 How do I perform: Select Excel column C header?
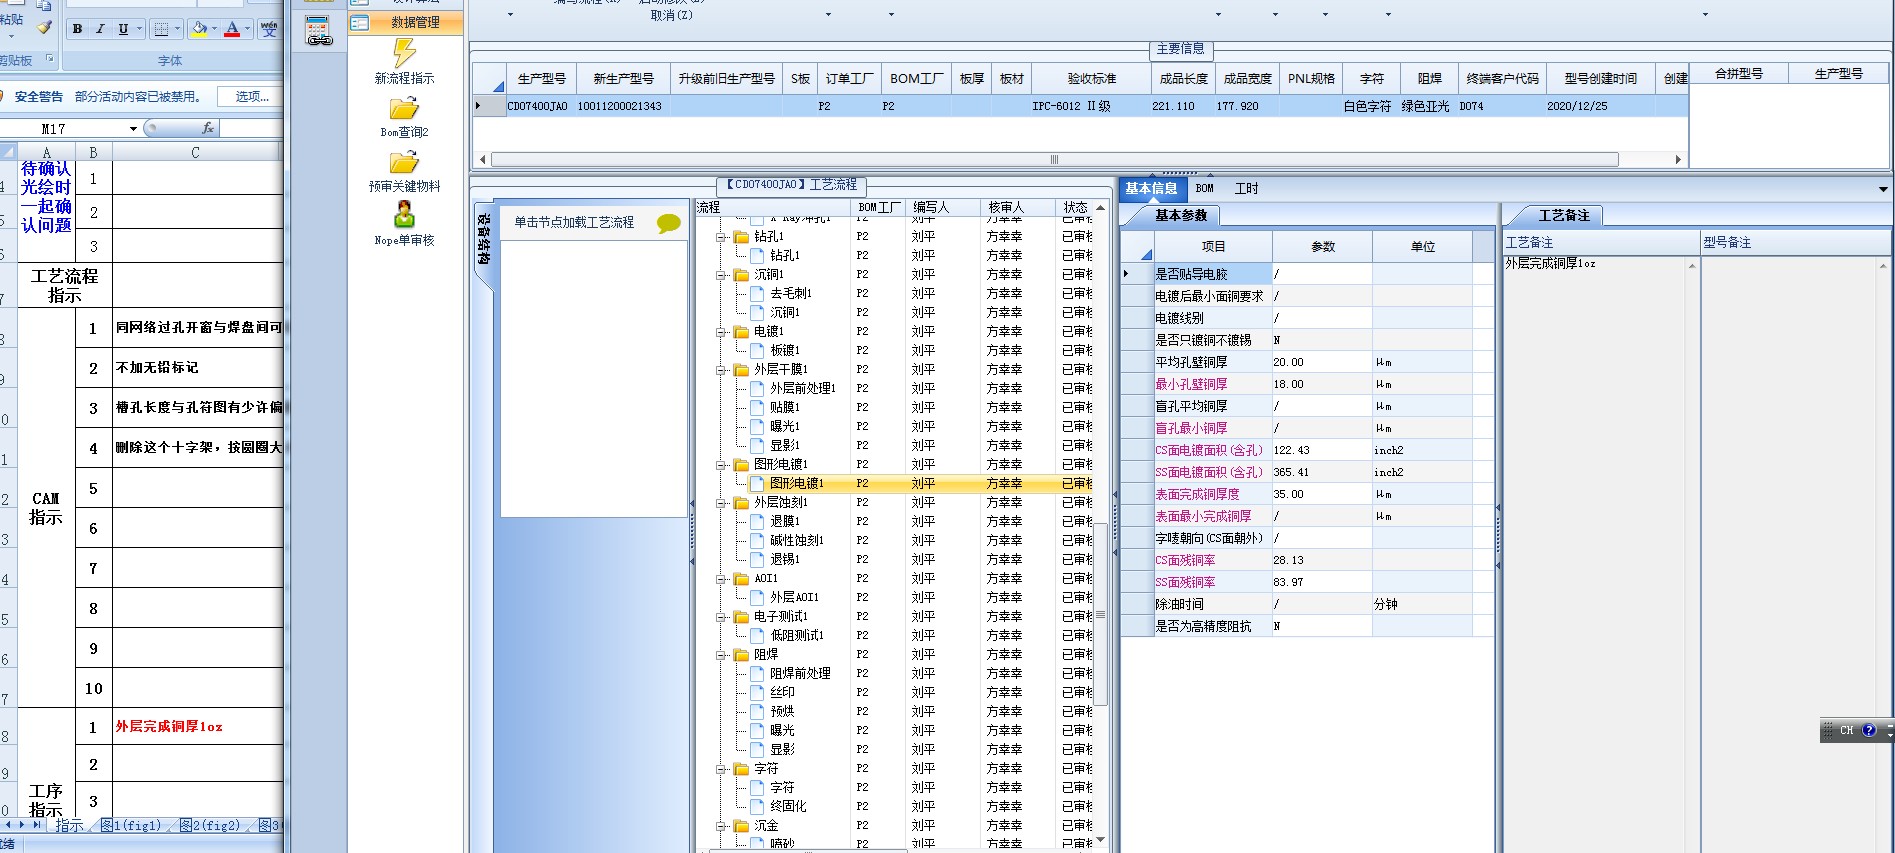pos(195,152)
